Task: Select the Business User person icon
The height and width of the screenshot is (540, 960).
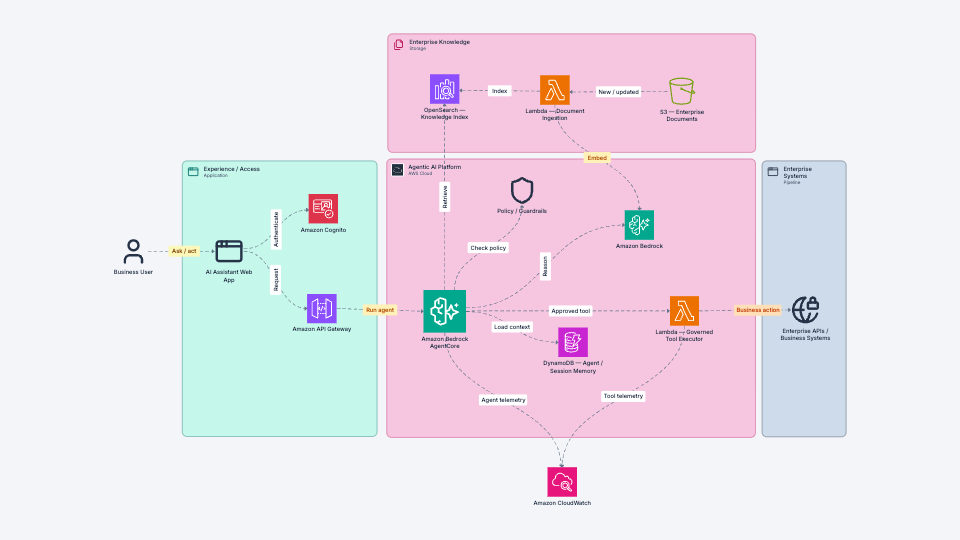Action: [x=133, y=251]
